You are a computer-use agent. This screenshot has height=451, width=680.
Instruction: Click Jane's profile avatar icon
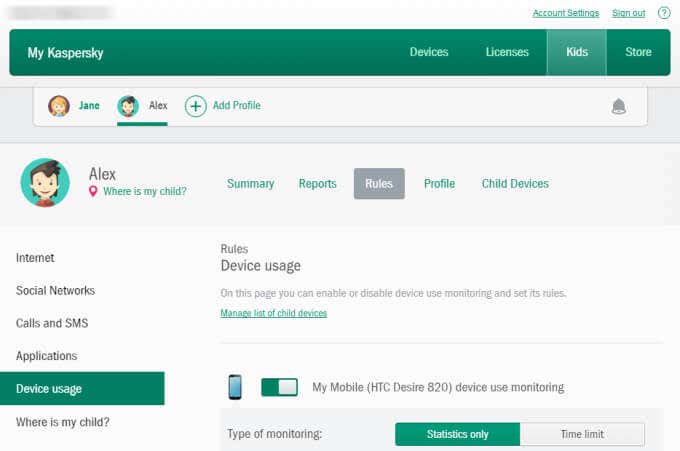pyautogui.click(x=59, y=106)
